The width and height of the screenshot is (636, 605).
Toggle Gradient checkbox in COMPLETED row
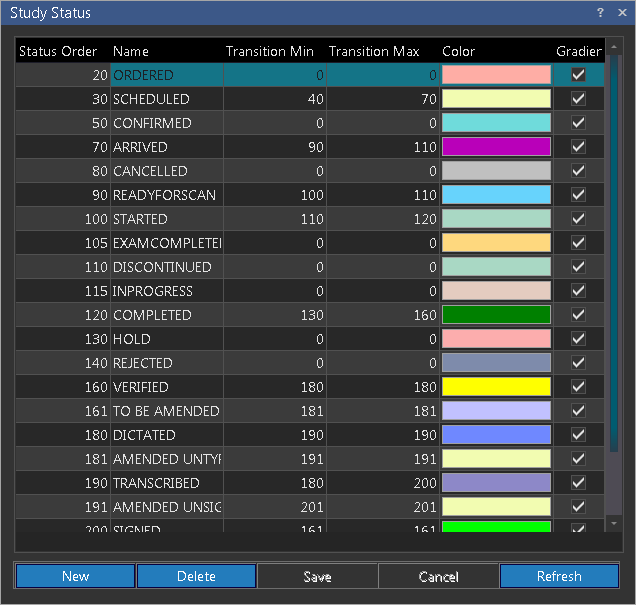tap(578, 315)
